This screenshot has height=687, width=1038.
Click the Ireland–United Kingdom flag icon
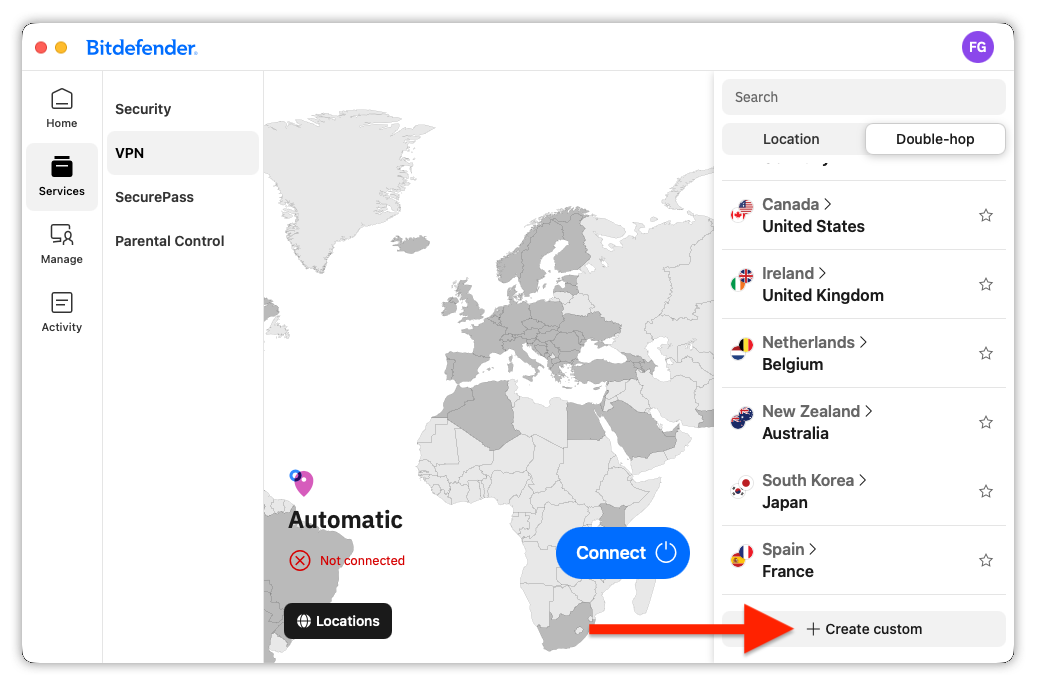(x=742, y=280)
